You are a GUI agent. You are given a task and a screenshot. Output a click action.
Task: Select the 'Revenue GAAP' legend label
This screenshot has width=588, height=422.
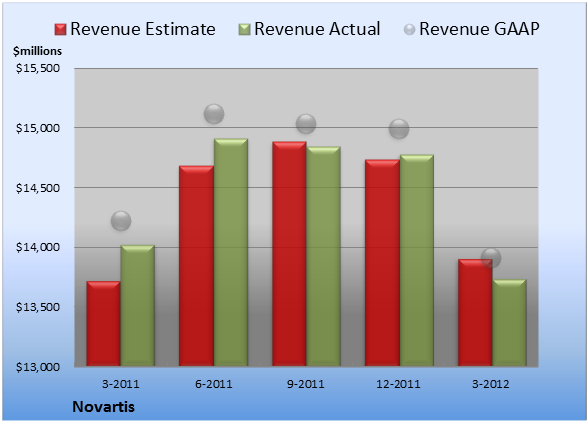click(479, 29)
